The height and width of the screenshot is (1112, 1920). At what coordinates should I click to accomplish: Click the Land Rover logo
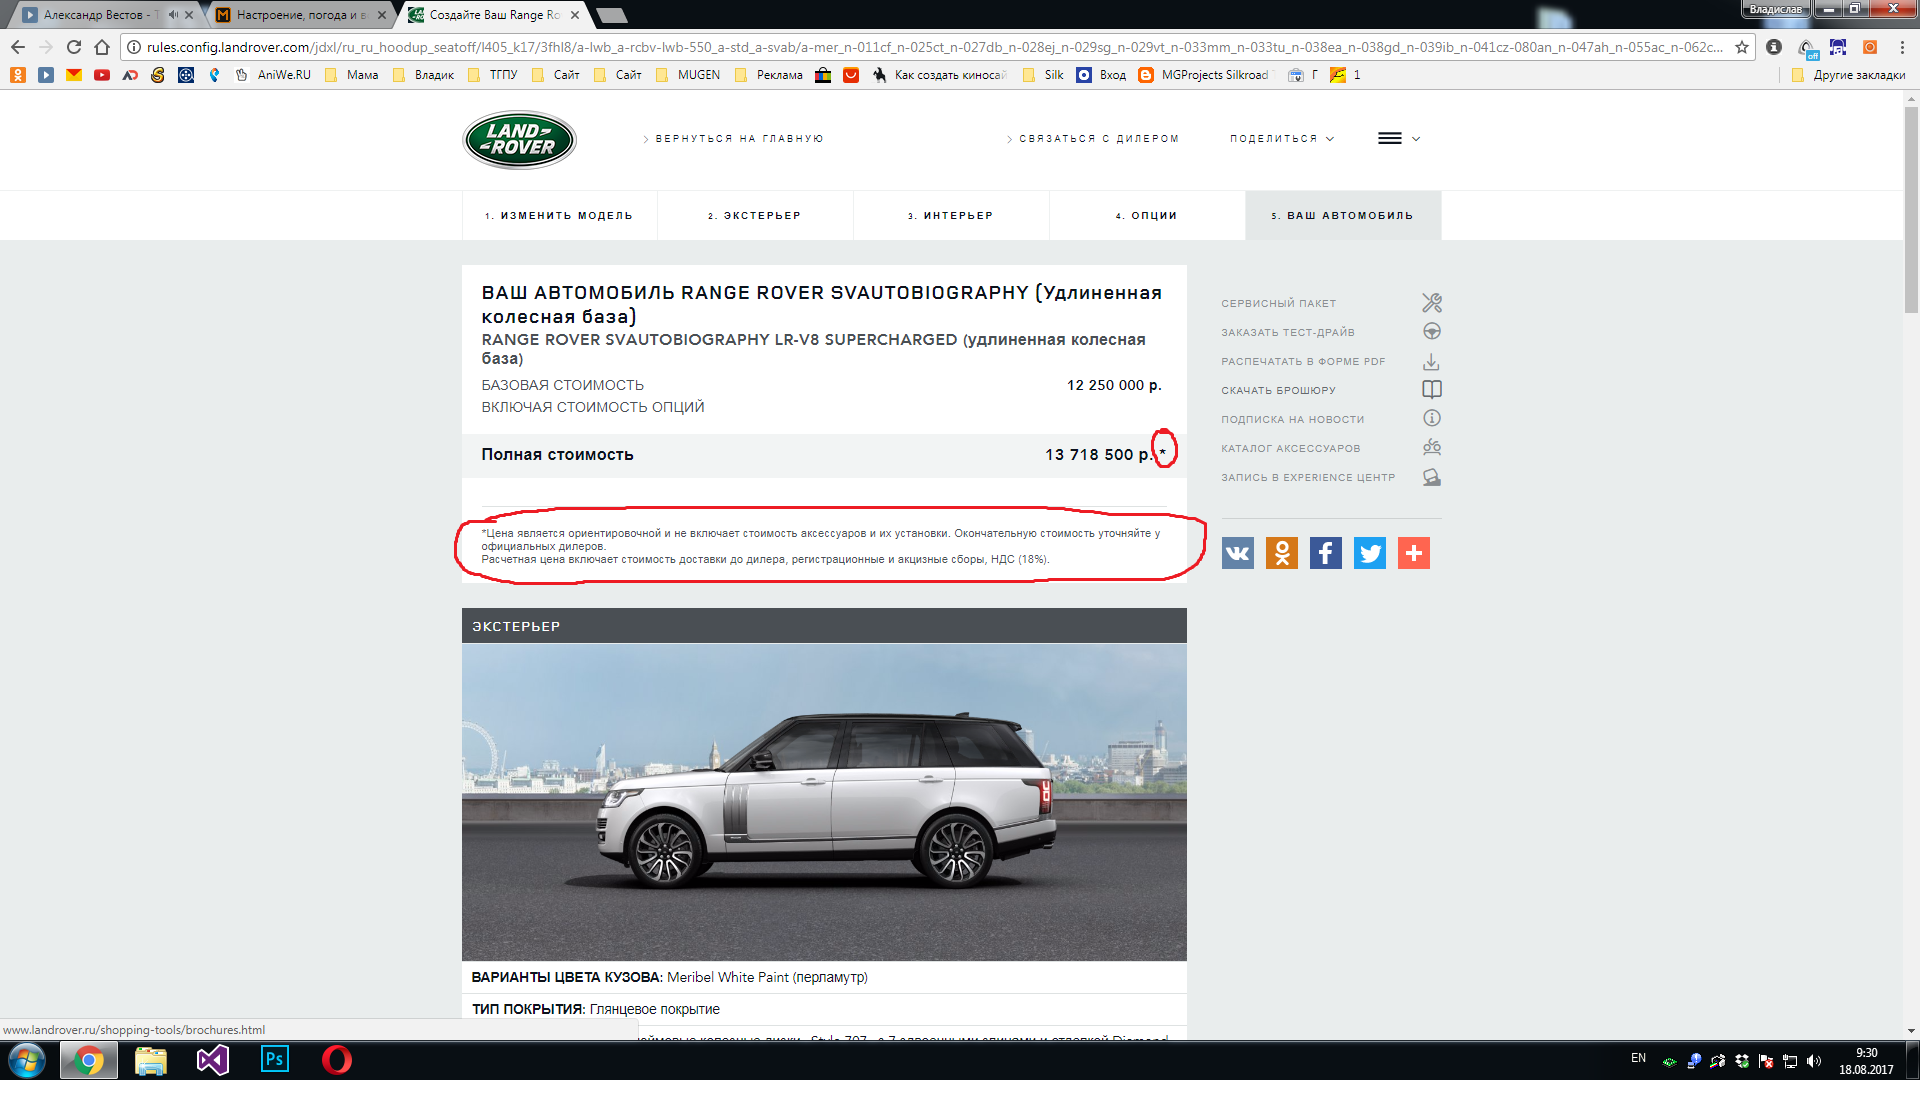[519, 140]
